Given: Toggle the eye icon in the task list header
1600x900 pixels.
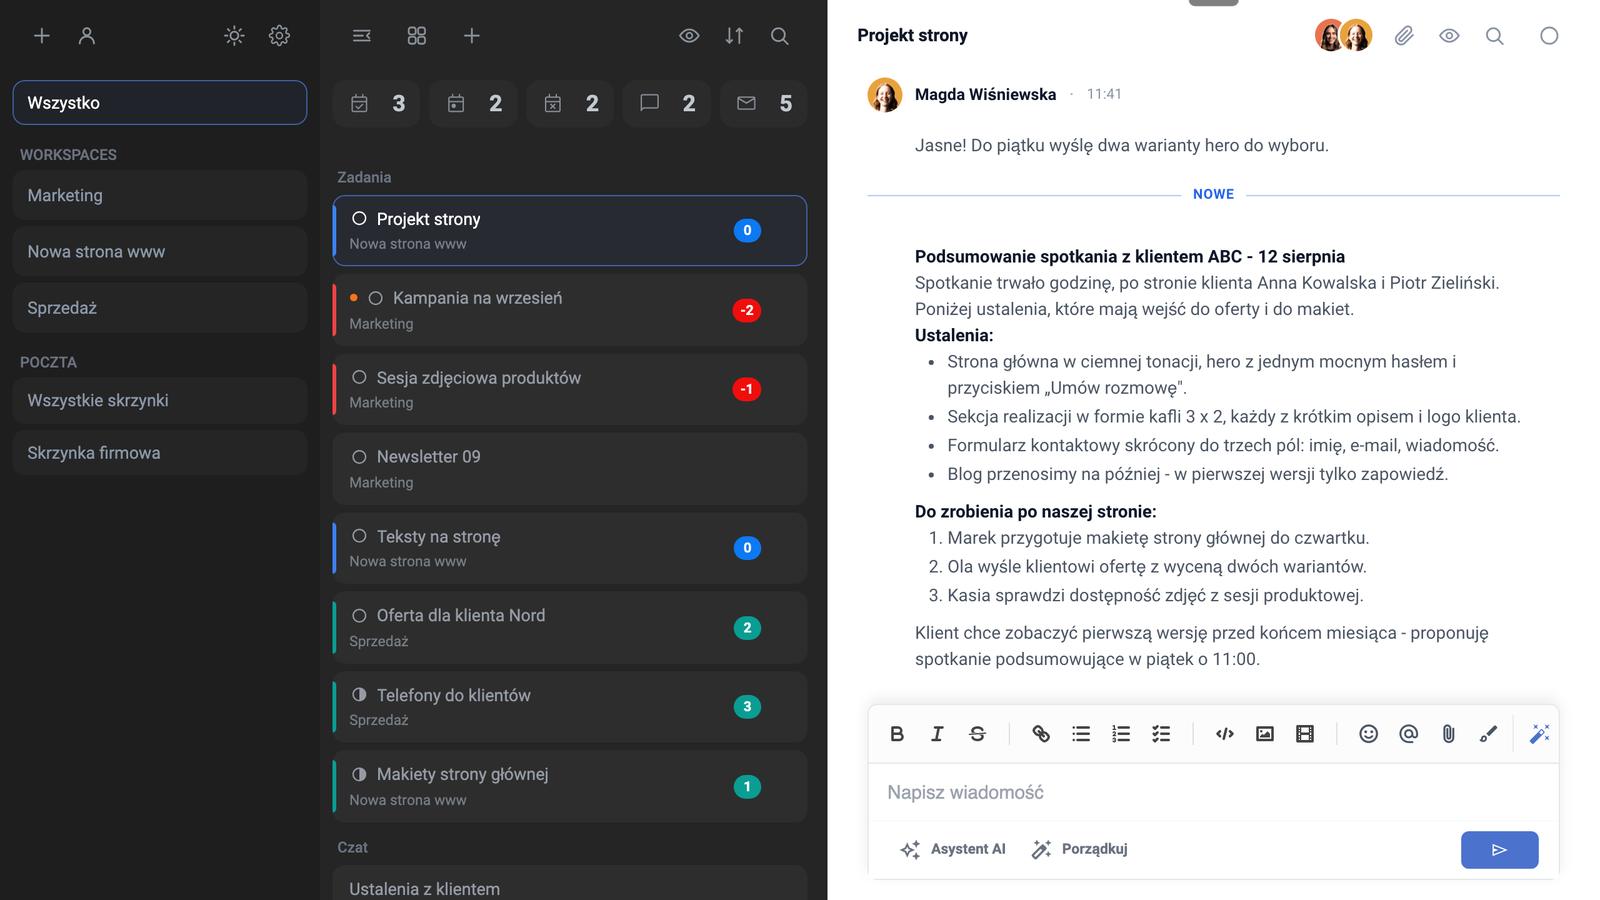Looking at the screenshot, I should pyautogui.click(x=689, y=36).
